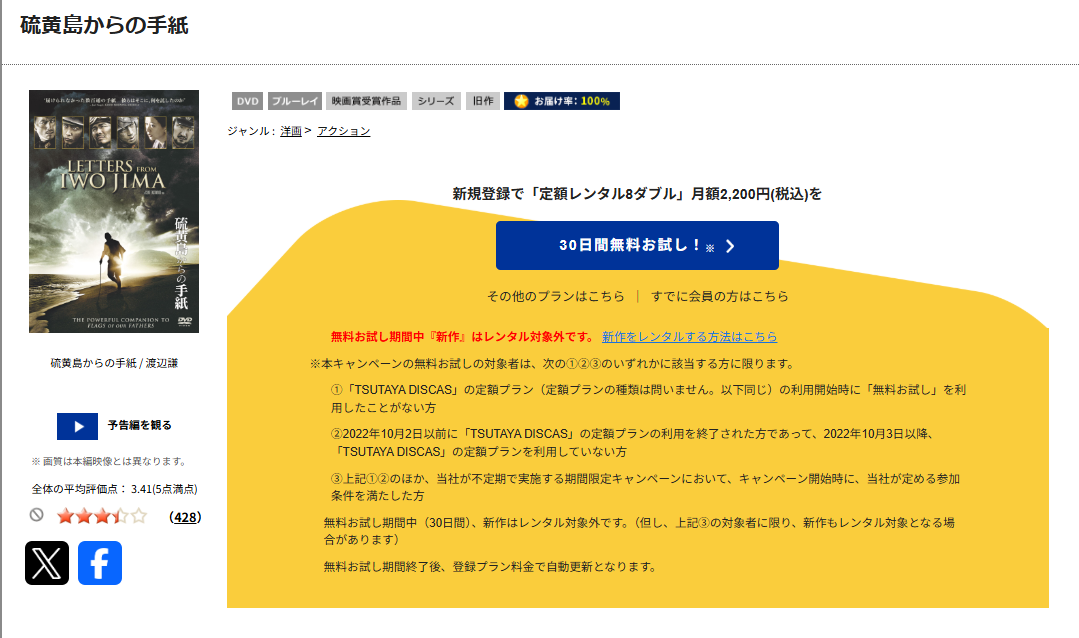This screenshot has height=638, width=1079.
Task: Click the ※本キャンペーンの無料お試しの対象者は line
Action: click(x=553, y=363)
